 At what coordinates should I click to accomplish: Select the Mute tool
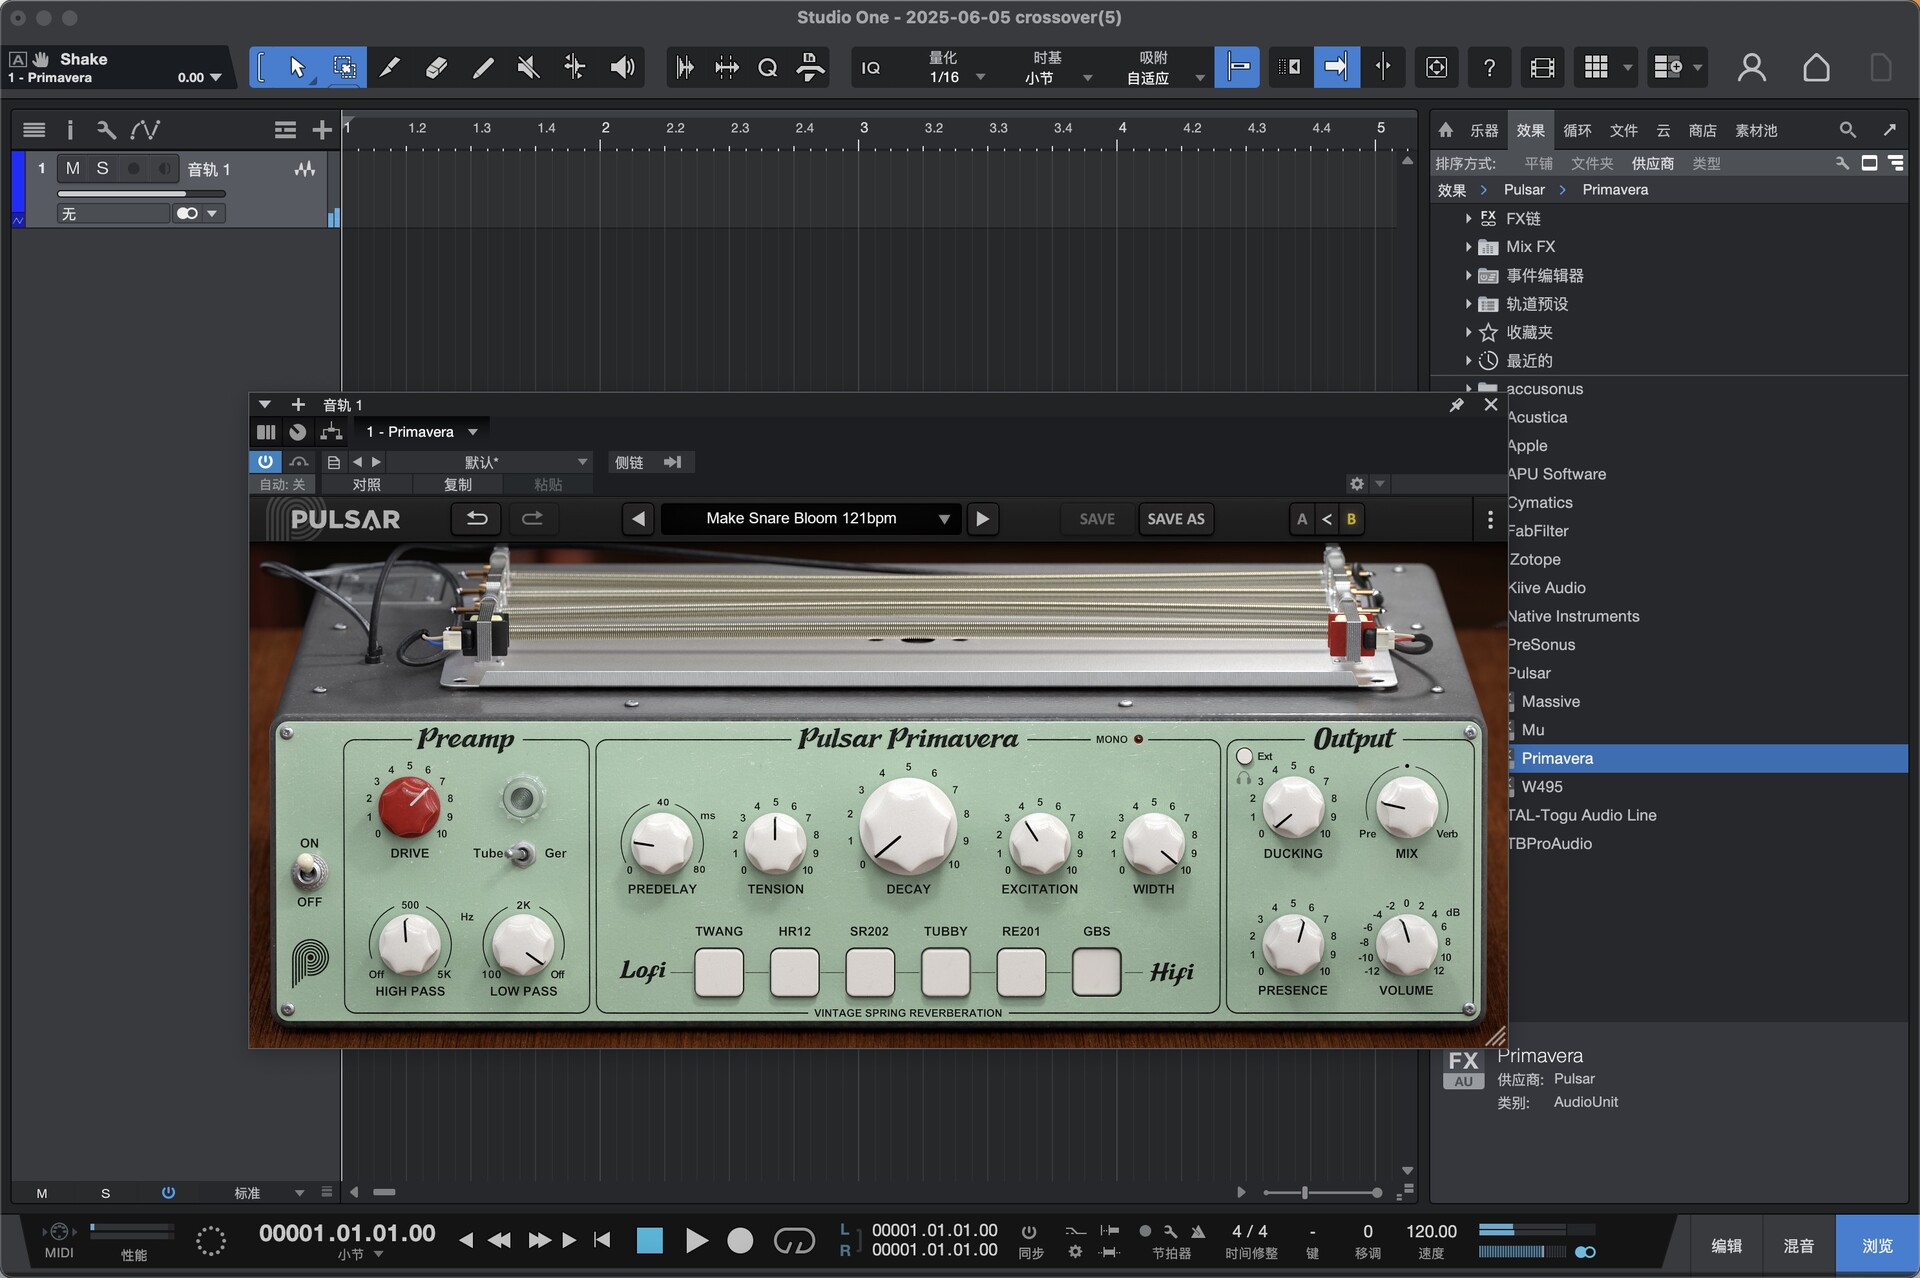528,67
